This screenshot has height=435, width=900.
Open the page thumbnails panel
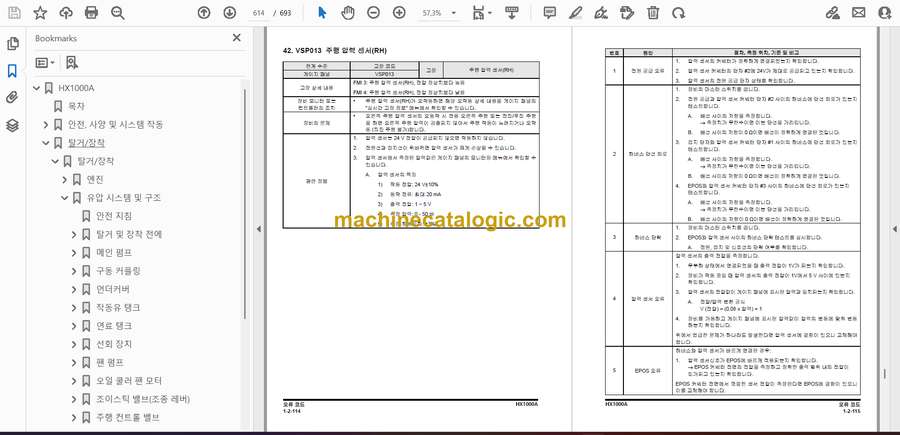[12, 44]
